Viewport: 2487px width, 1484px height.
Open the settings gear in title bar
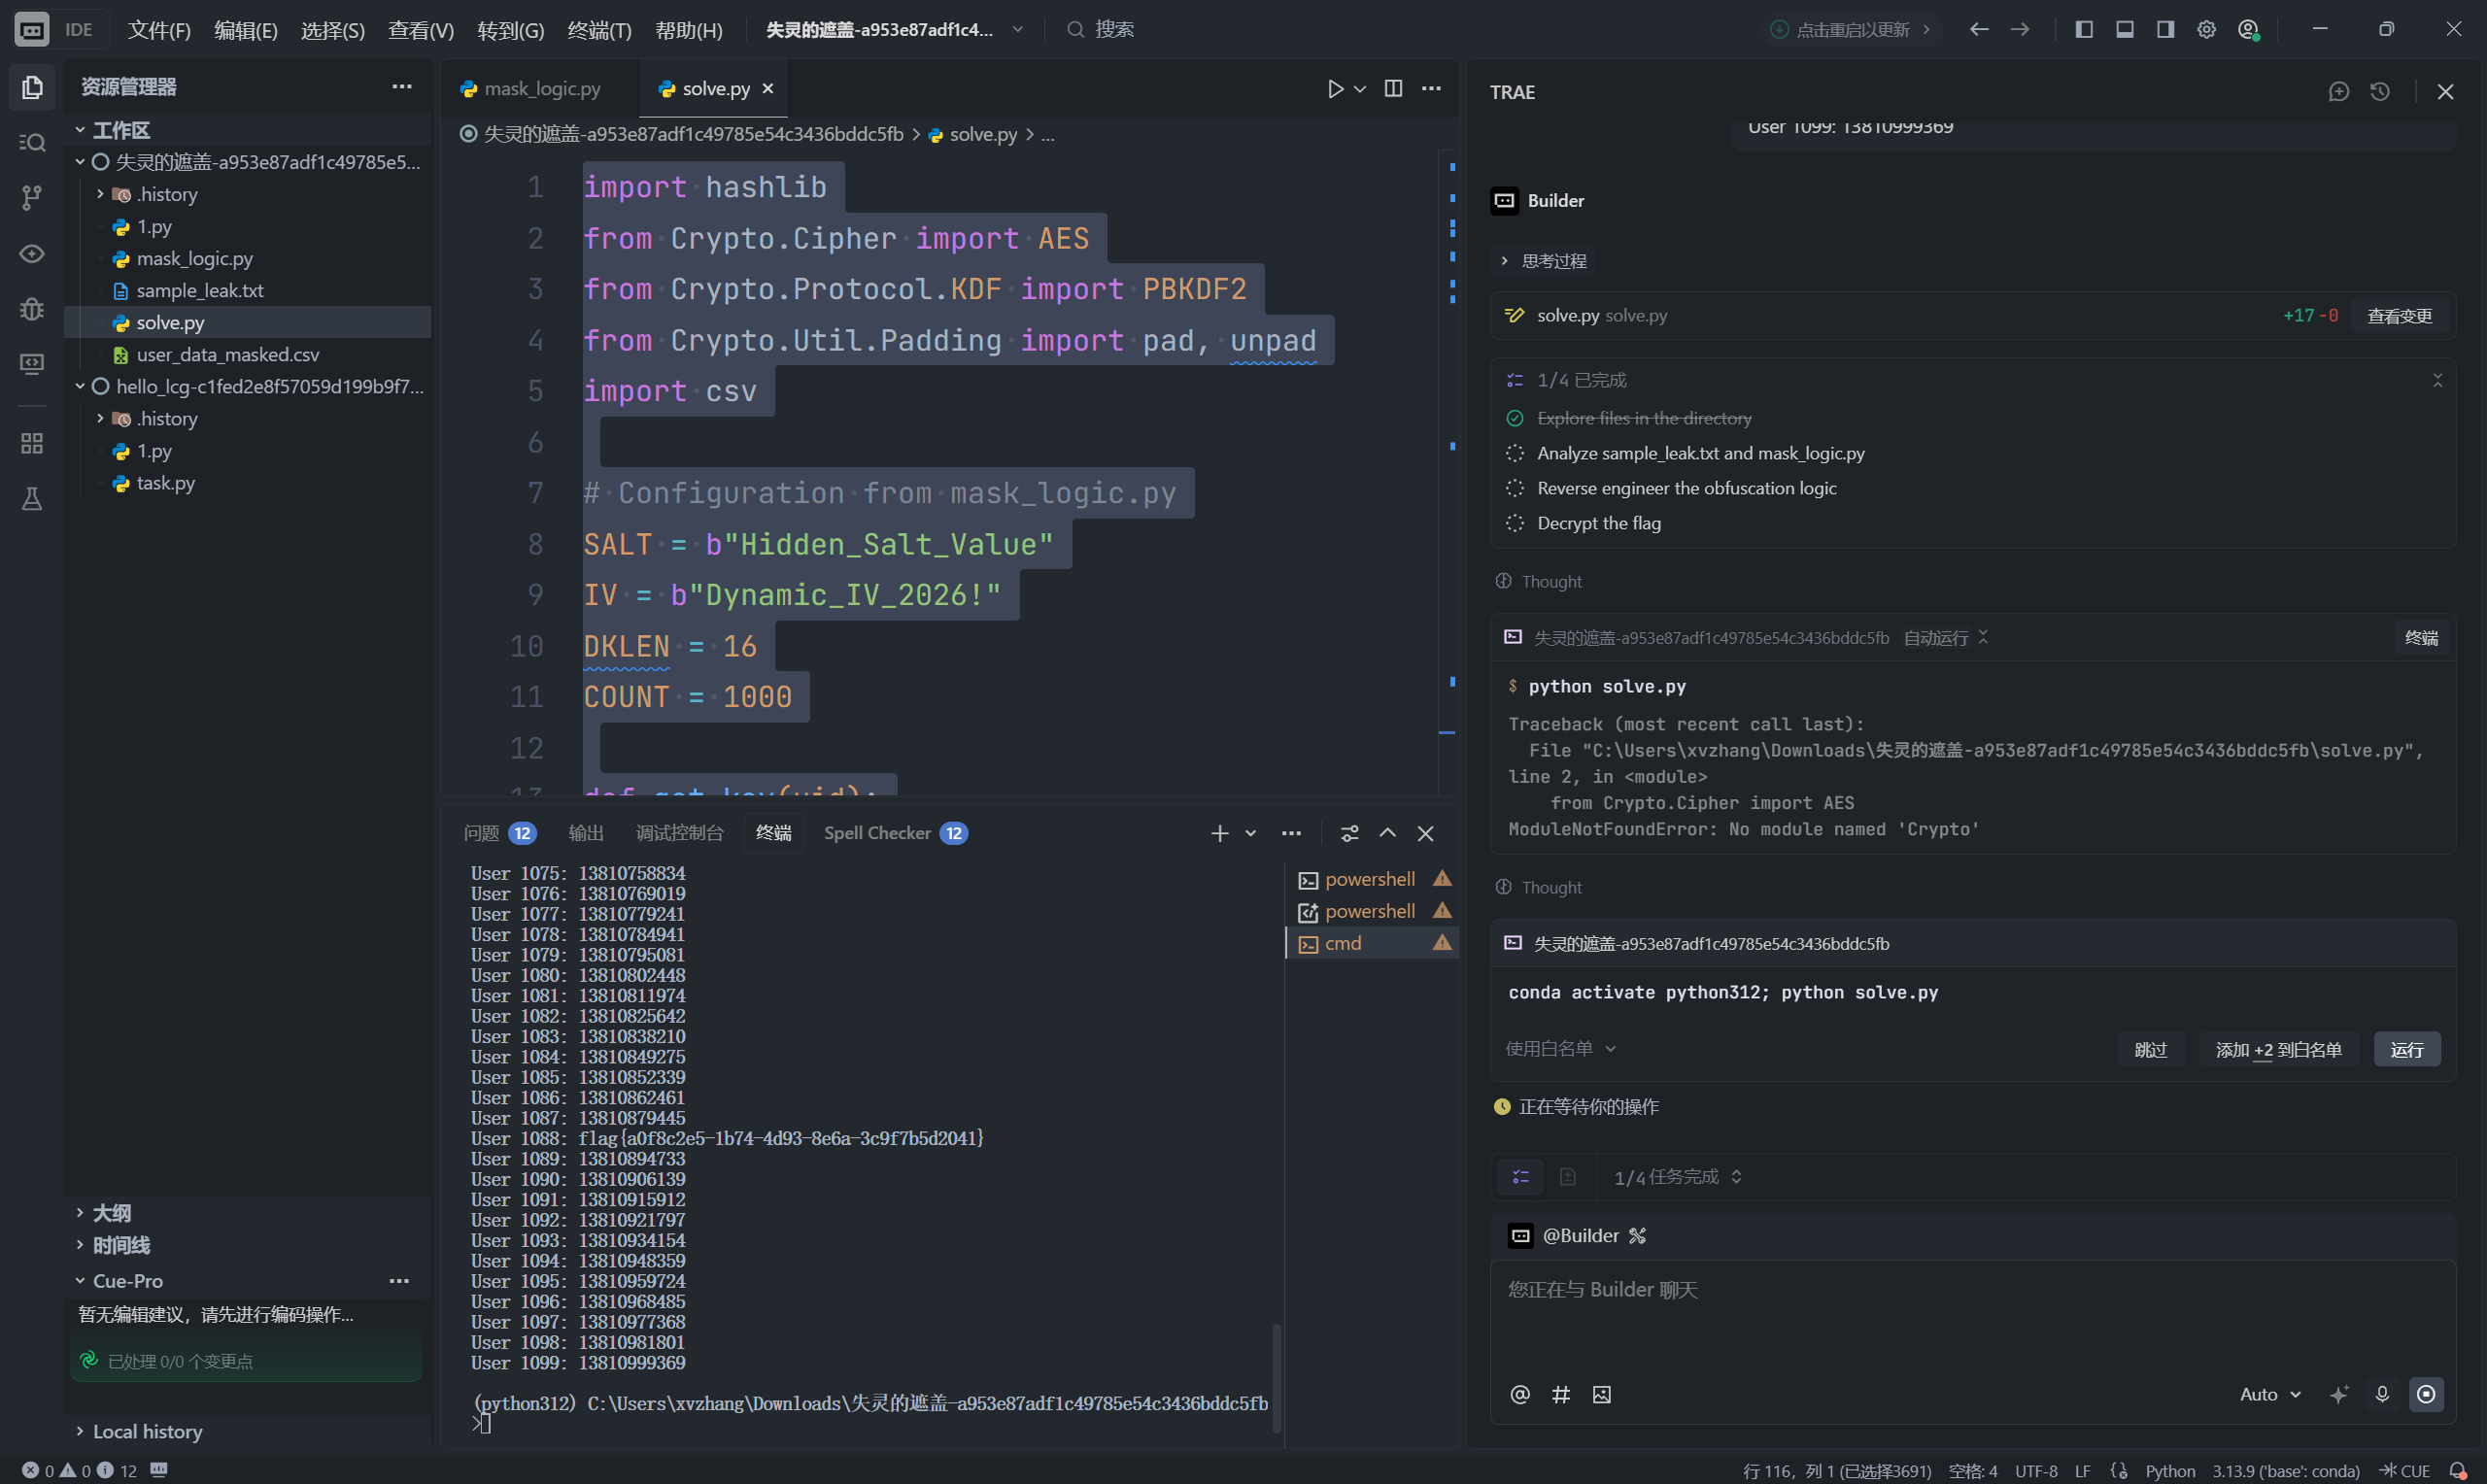2206,30
